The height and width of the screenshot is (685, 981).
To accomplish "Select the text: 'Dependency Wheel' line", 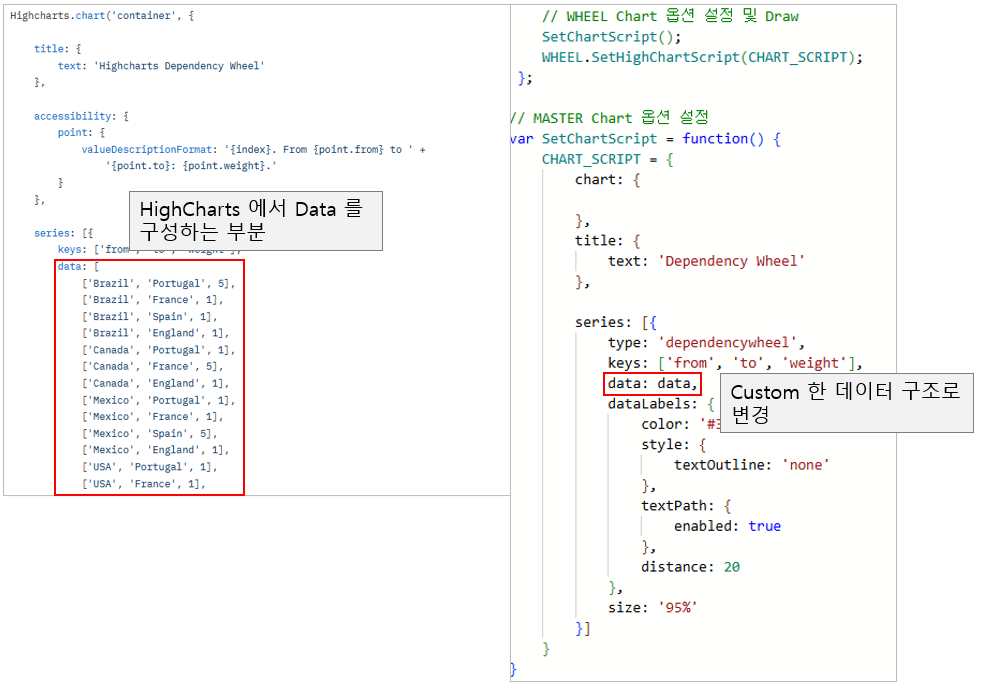I will (x=705, y=261).
